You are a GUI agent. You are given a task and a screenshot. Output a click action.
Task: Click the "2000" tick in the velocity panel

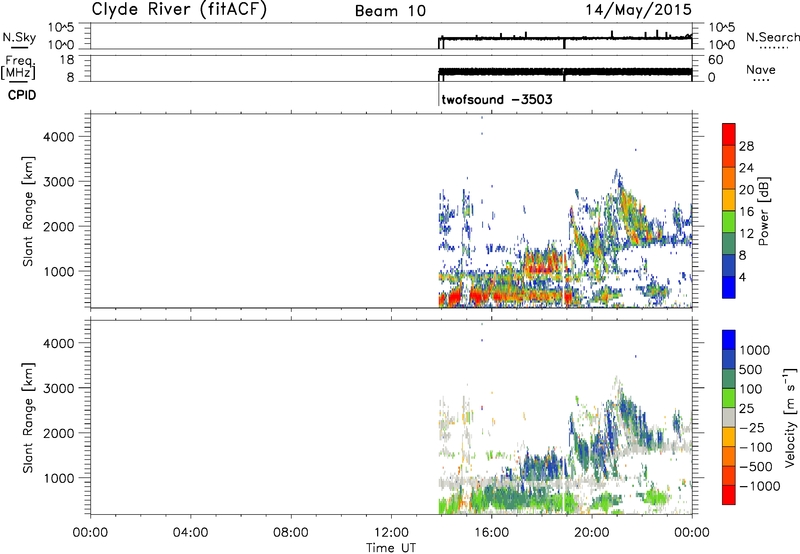58,433
